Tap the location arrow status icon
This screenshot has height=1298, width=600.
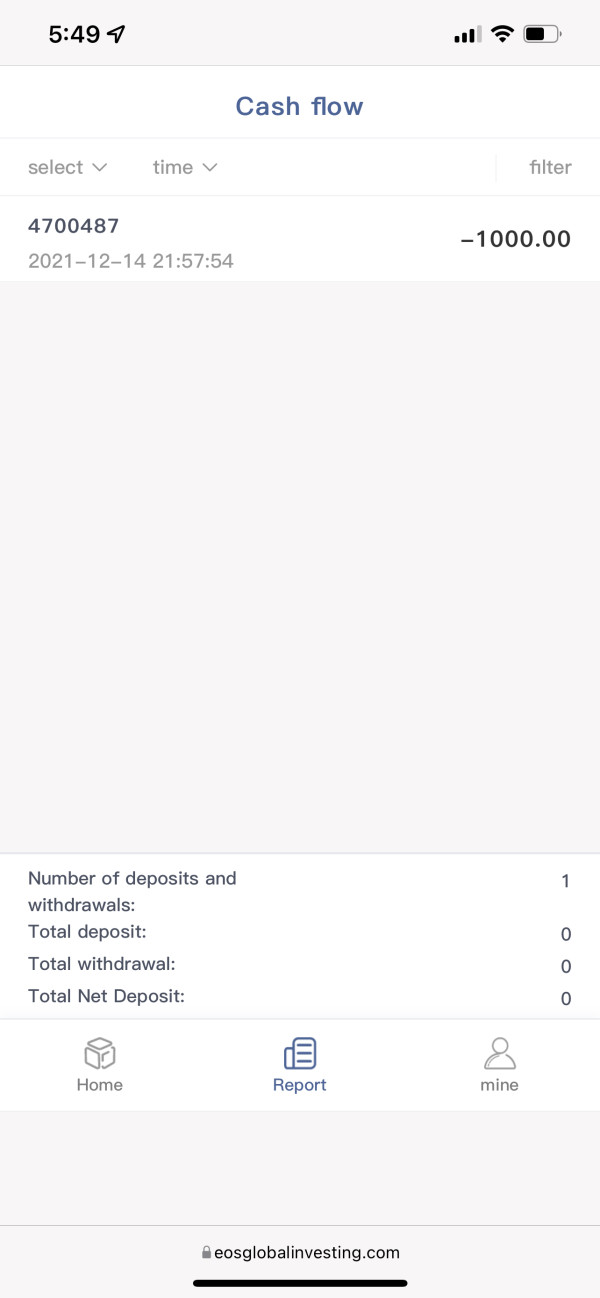117,34
